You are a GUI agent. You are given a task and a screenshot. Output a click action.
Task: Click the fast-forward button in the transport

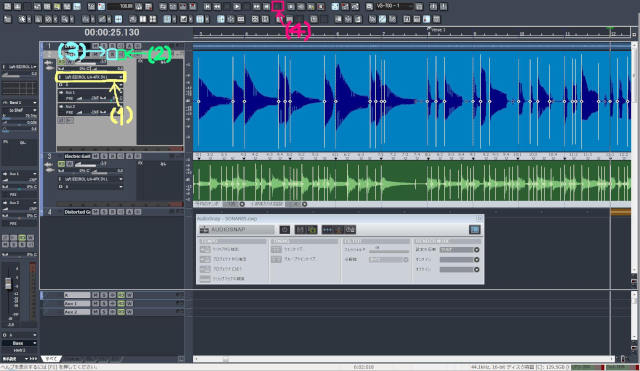[x=256, y=7]
